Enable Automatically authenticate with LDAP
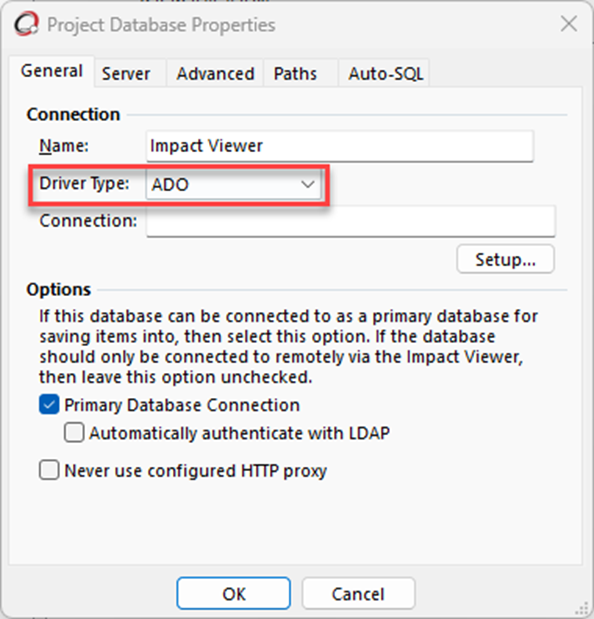 [x=74, y=433]
